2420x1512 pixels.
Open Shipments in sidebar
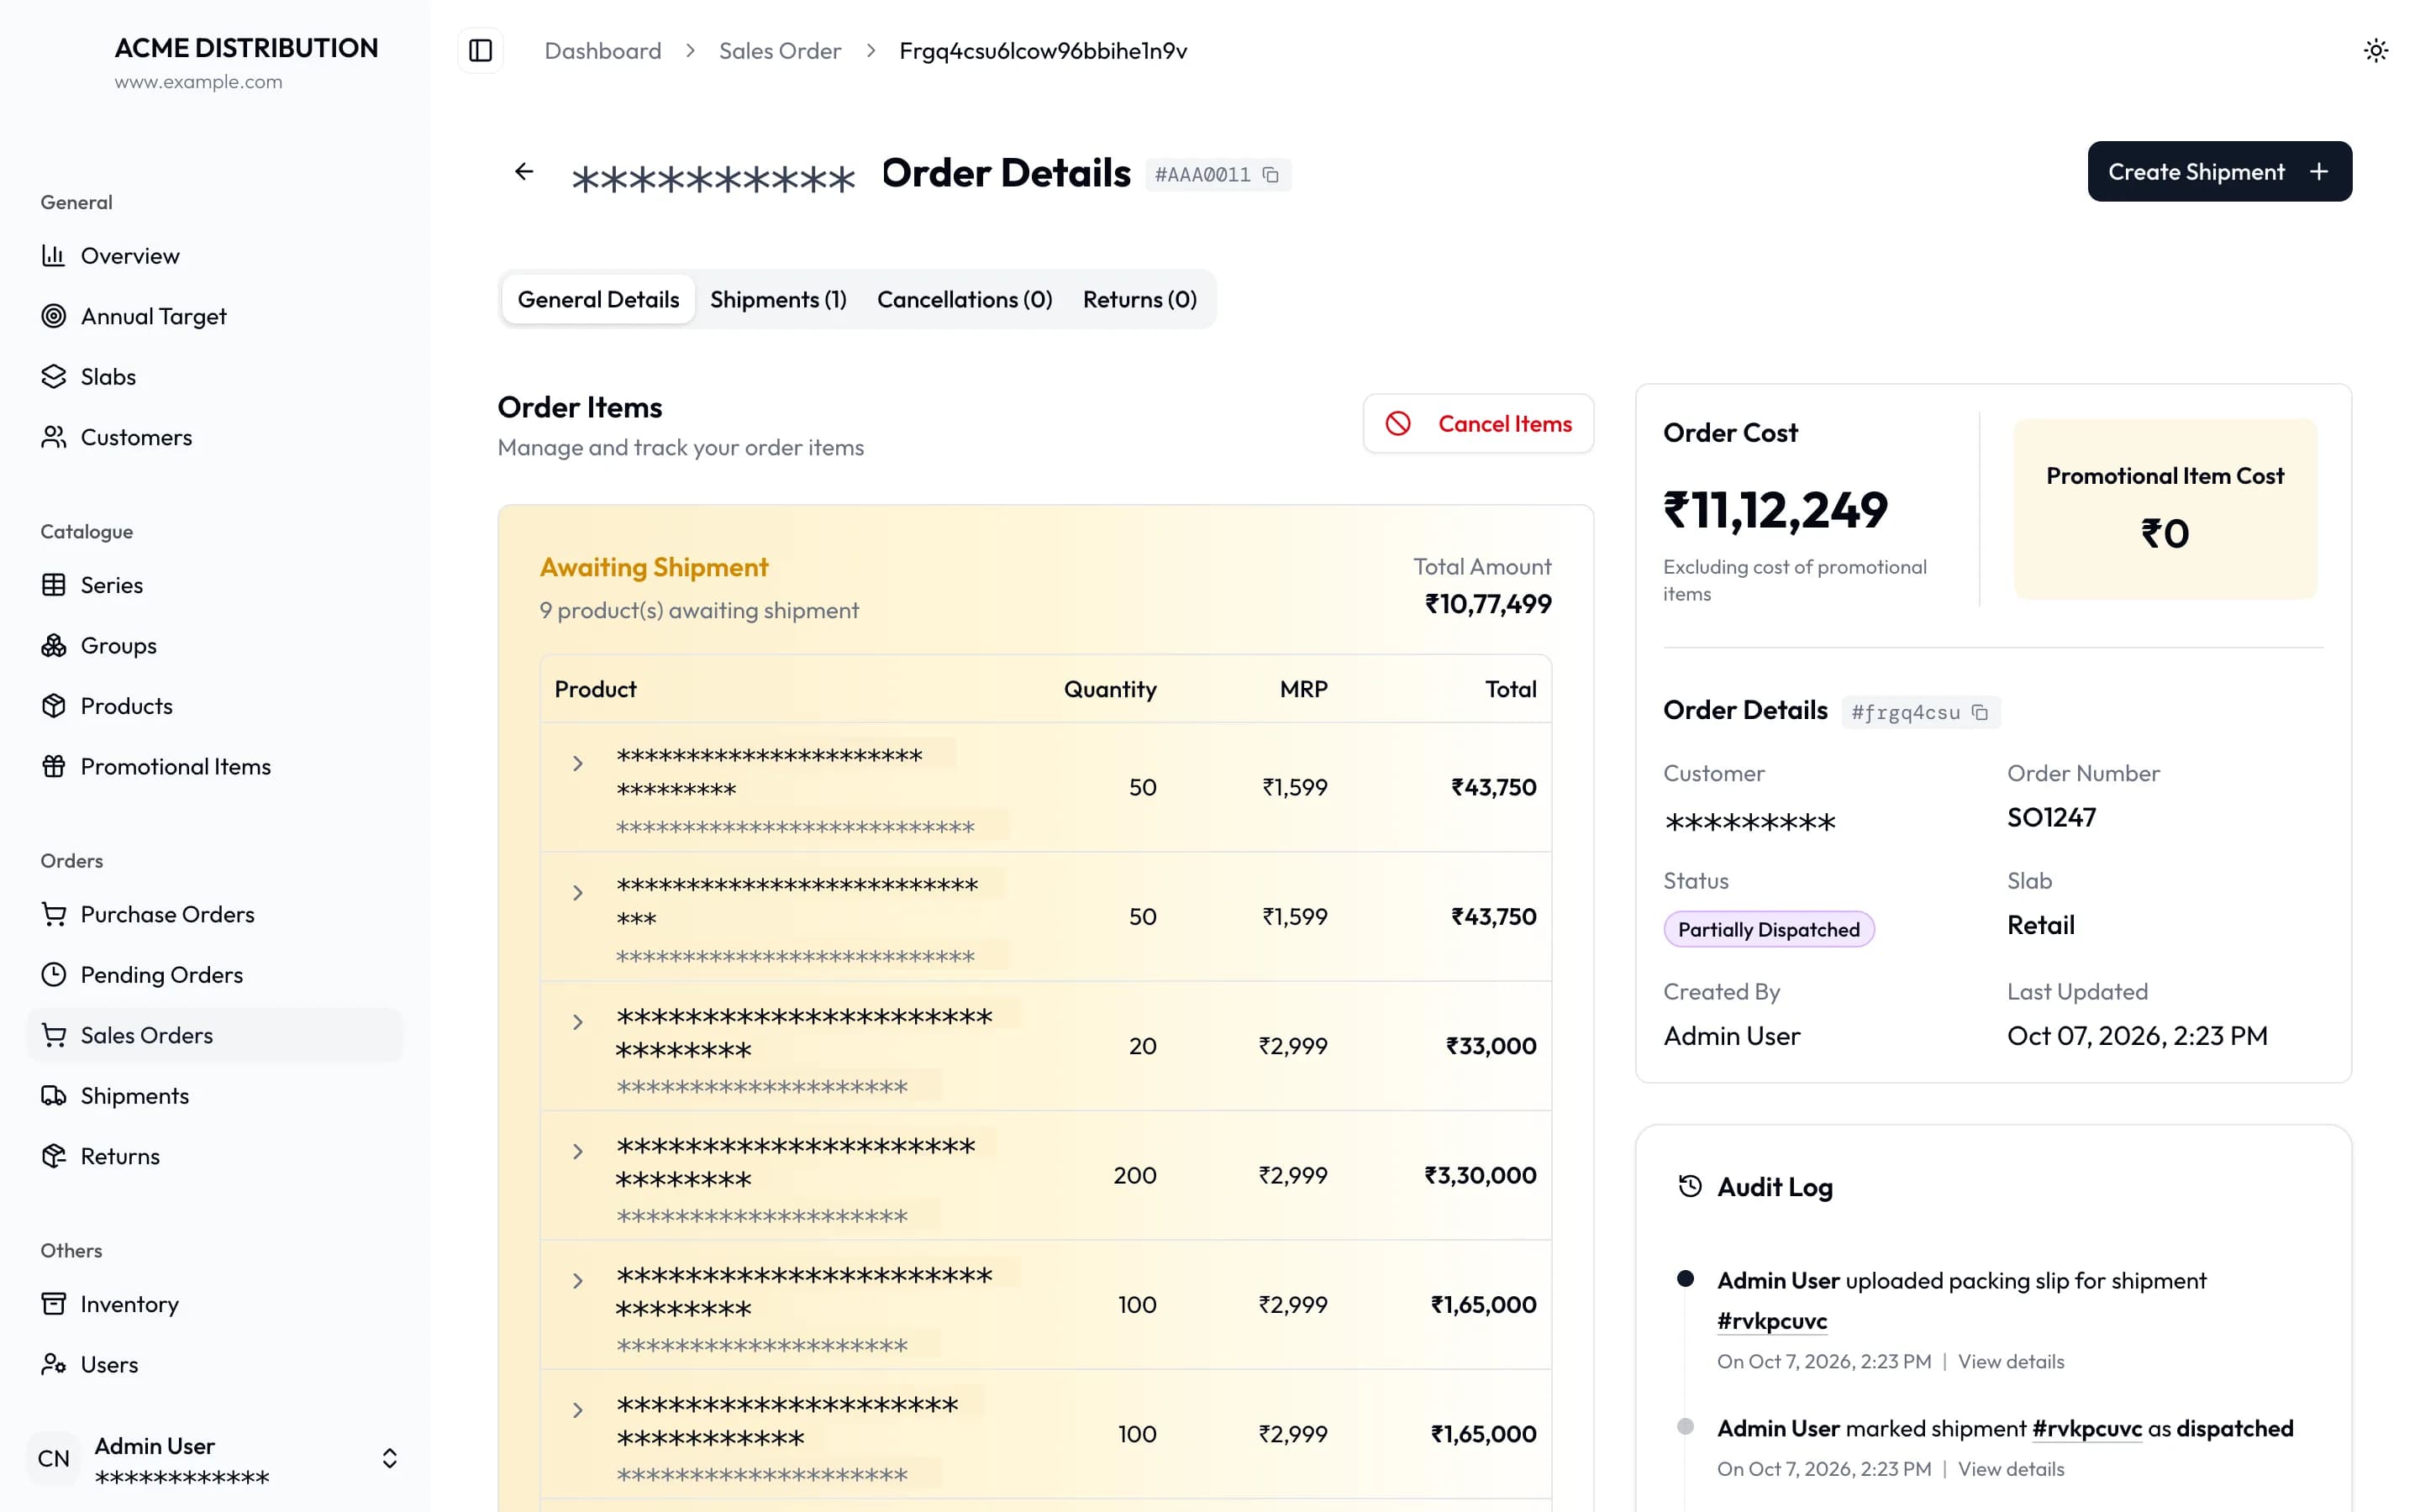click(x=214, y=1095)
